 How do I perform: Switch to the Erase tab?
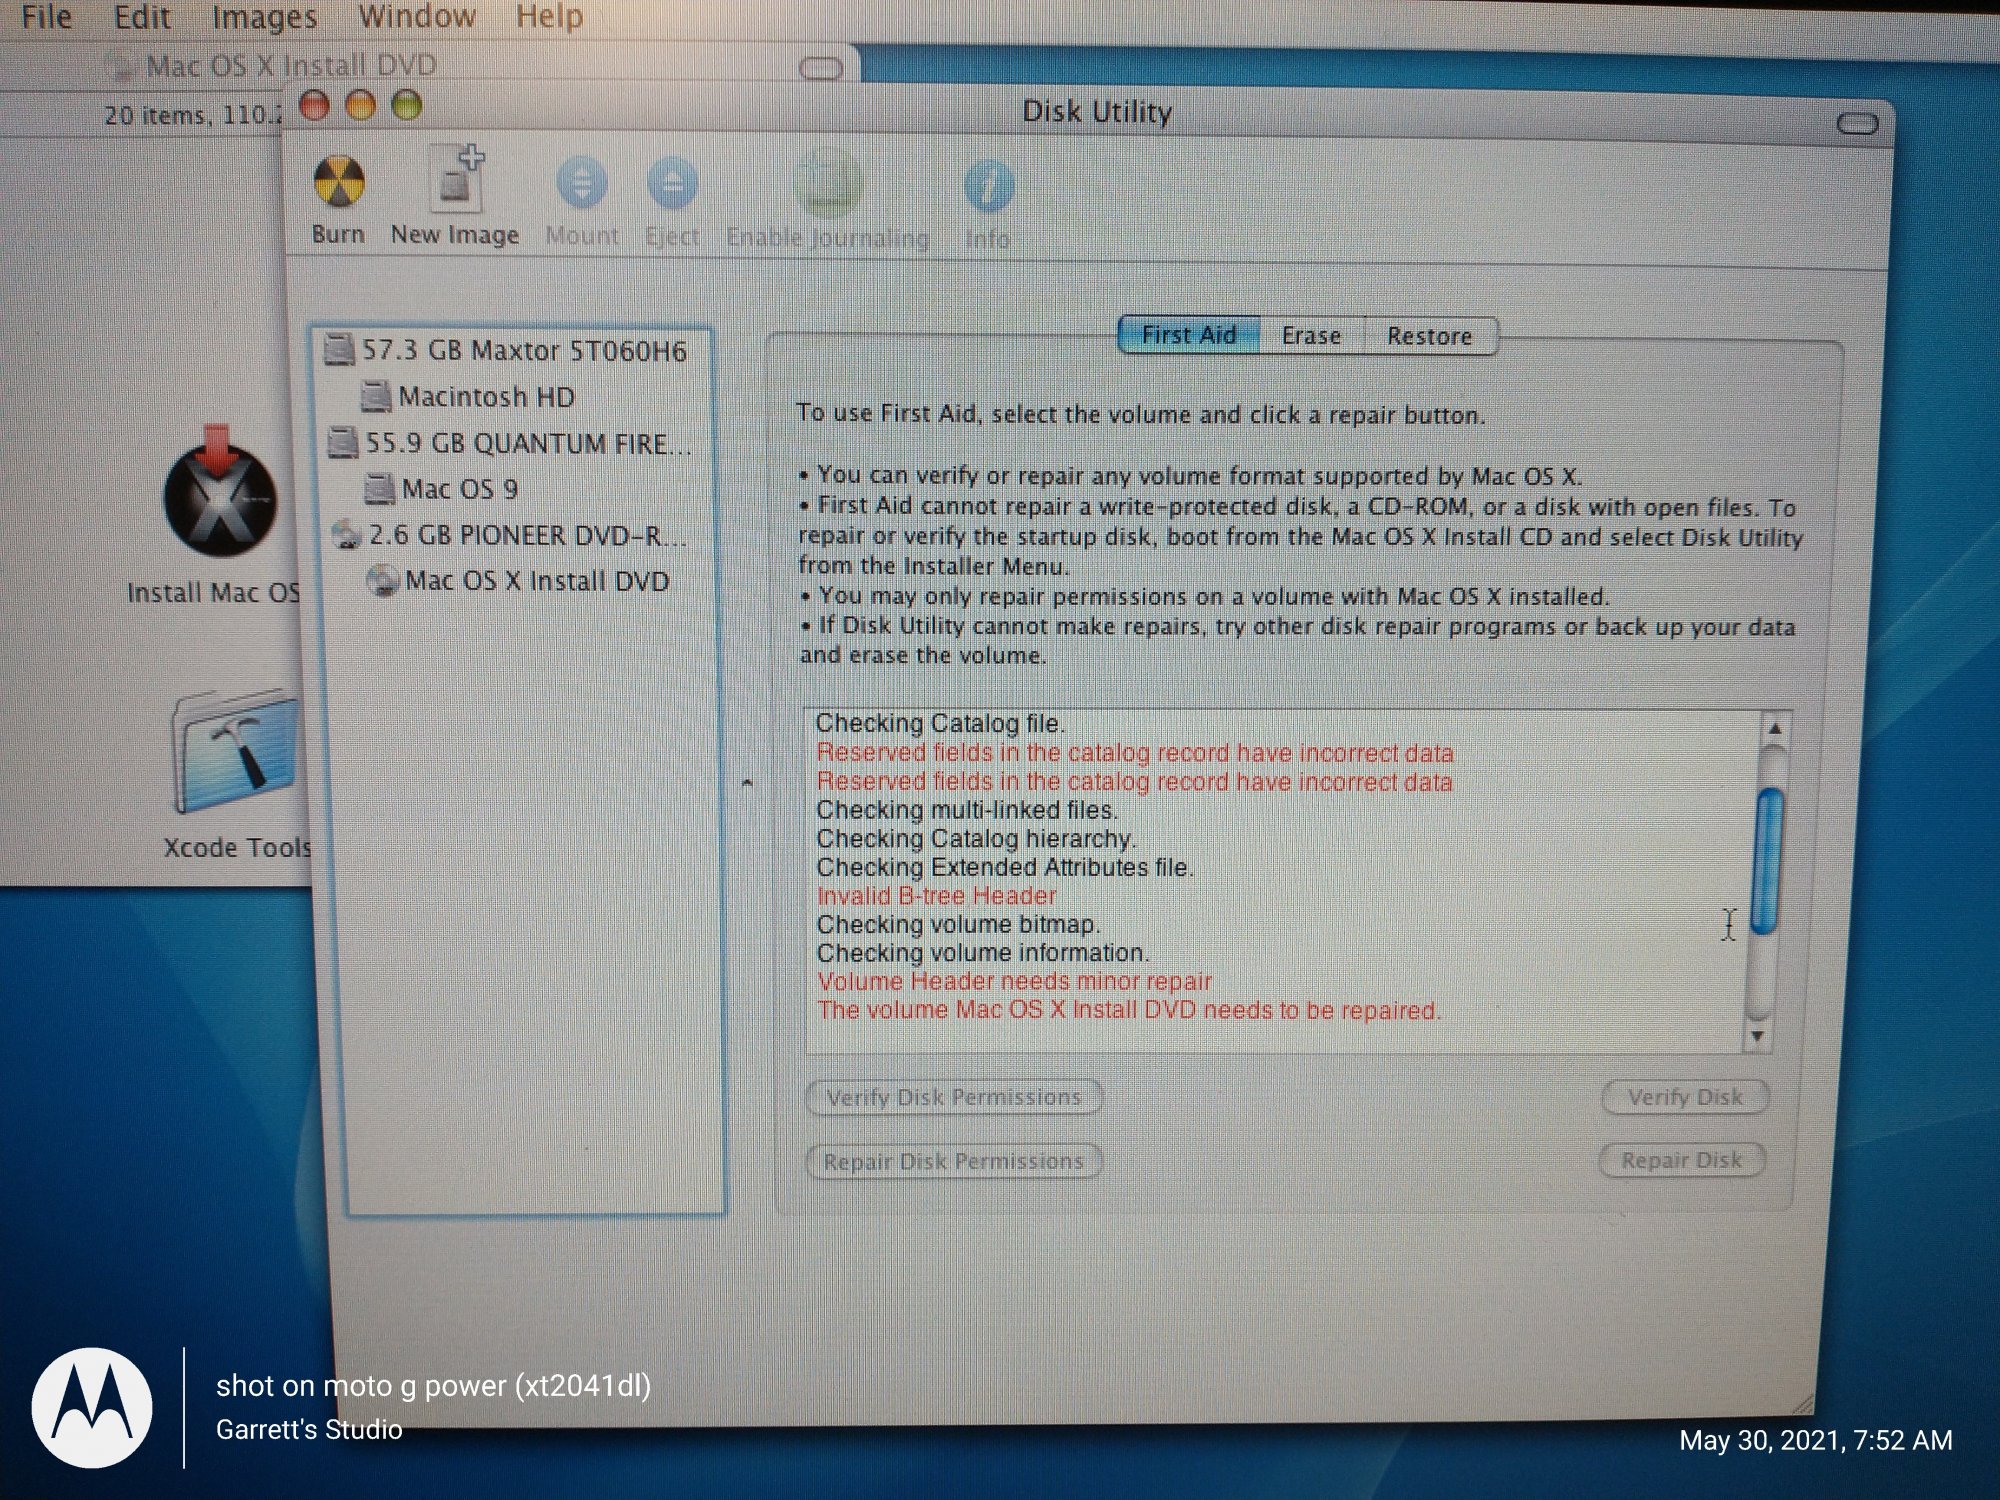(1311, 336)
